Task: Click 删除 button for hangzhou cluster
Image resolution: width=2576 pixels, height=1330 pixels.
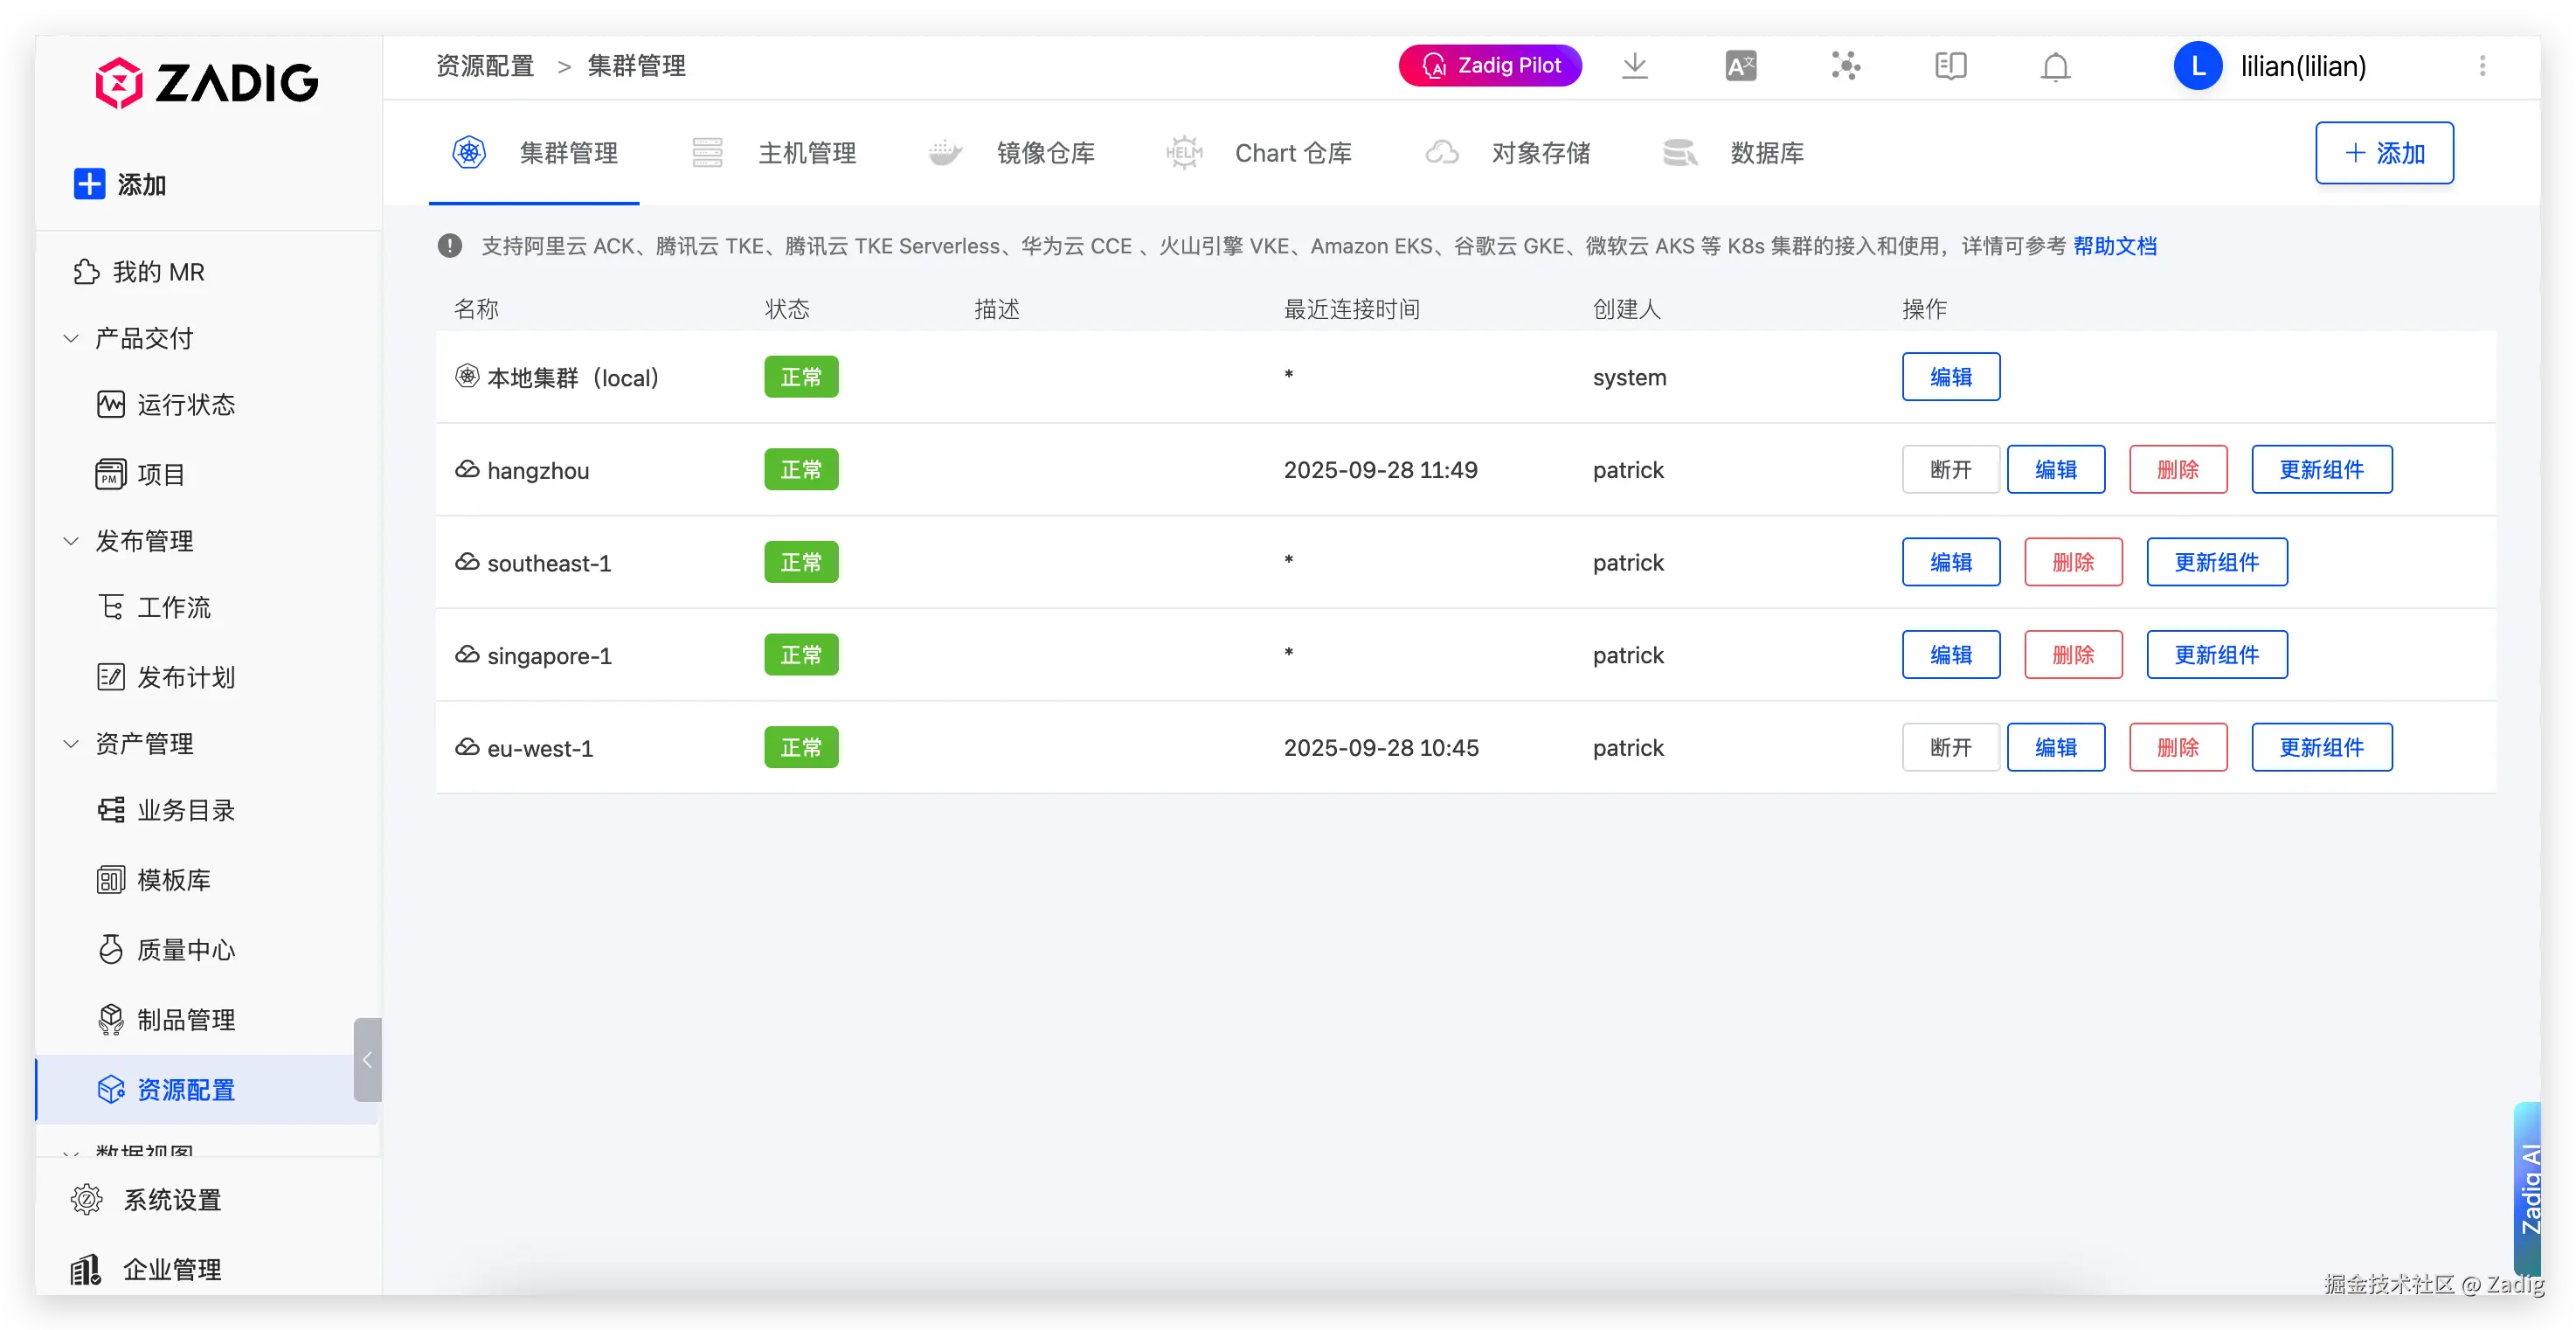Action: pyautogui.click(x=2178, y=470)
